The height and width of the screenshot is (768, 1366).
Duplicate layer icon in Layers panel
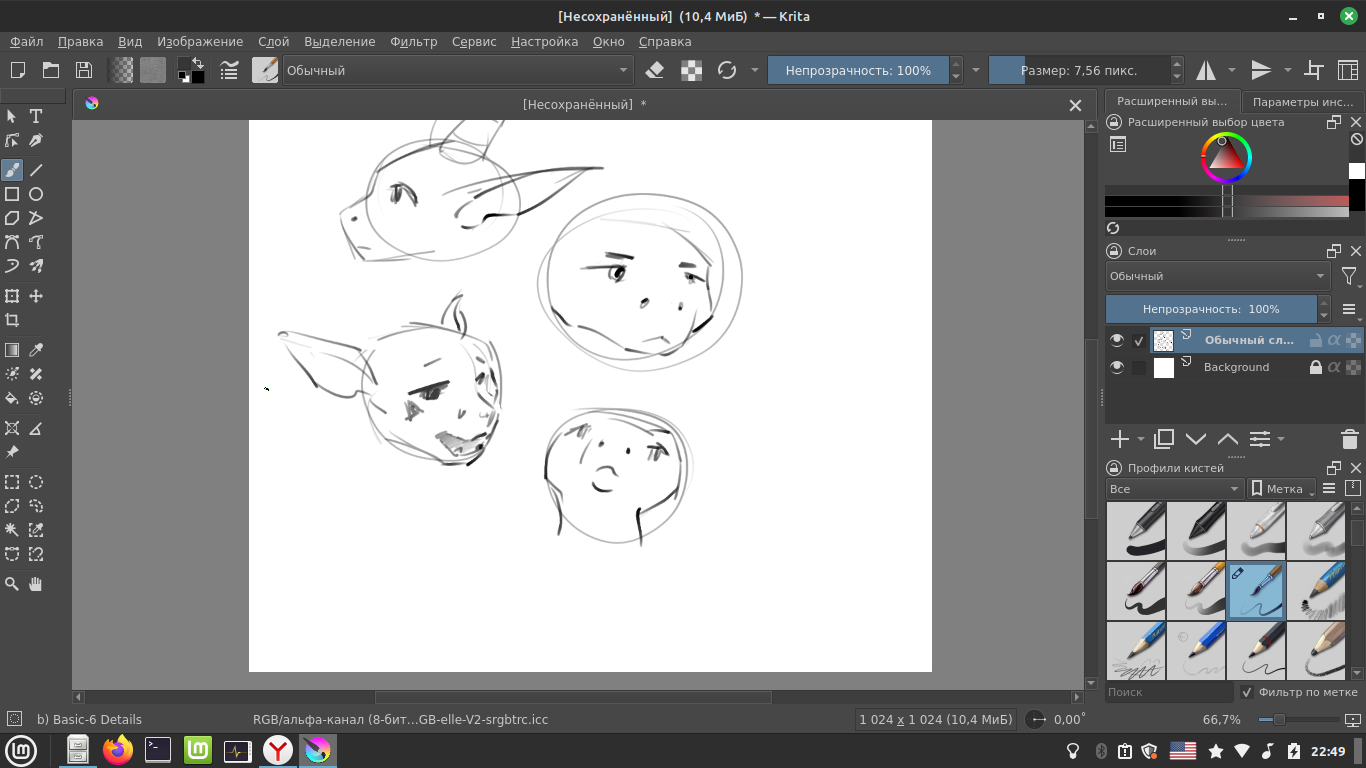coord(1164,439)
